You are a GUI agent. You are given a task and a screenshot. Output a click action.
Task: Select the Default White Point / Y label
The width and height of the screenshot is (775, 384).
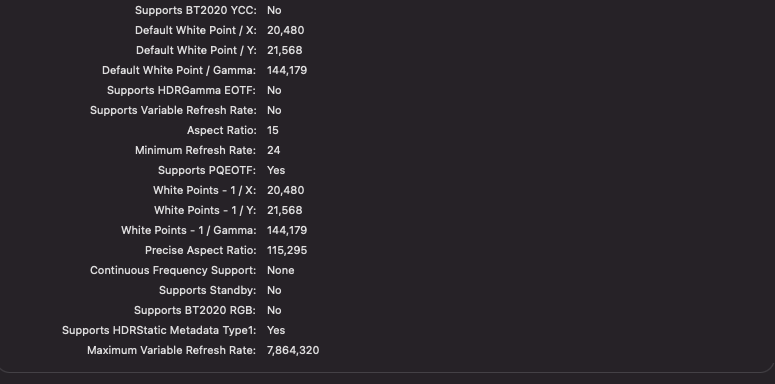tap(196, 50)
